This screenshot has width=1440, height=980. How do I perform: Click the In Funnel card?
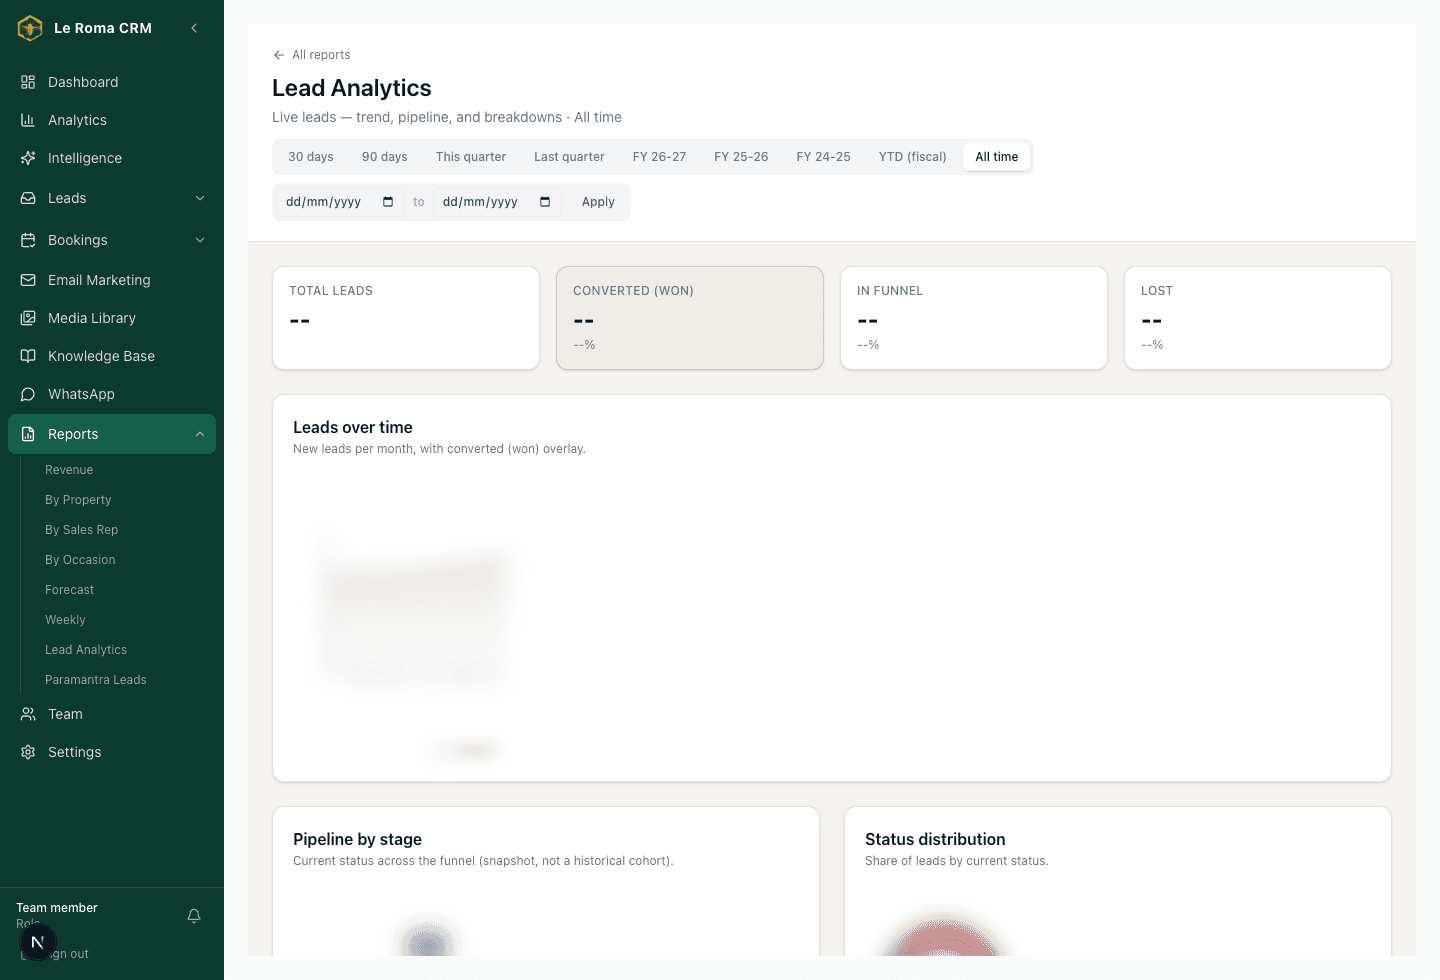[974, 318]
